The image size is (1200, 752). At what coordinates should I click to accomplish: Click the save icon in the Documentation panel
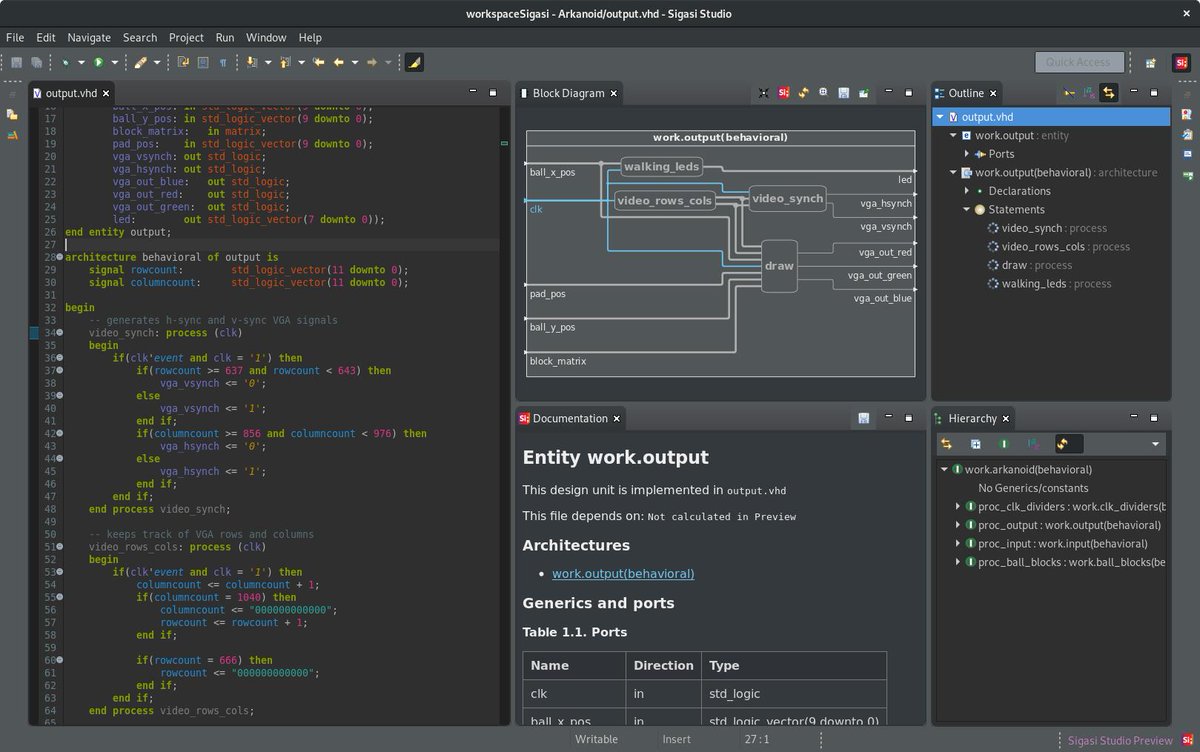pos(863,418)
